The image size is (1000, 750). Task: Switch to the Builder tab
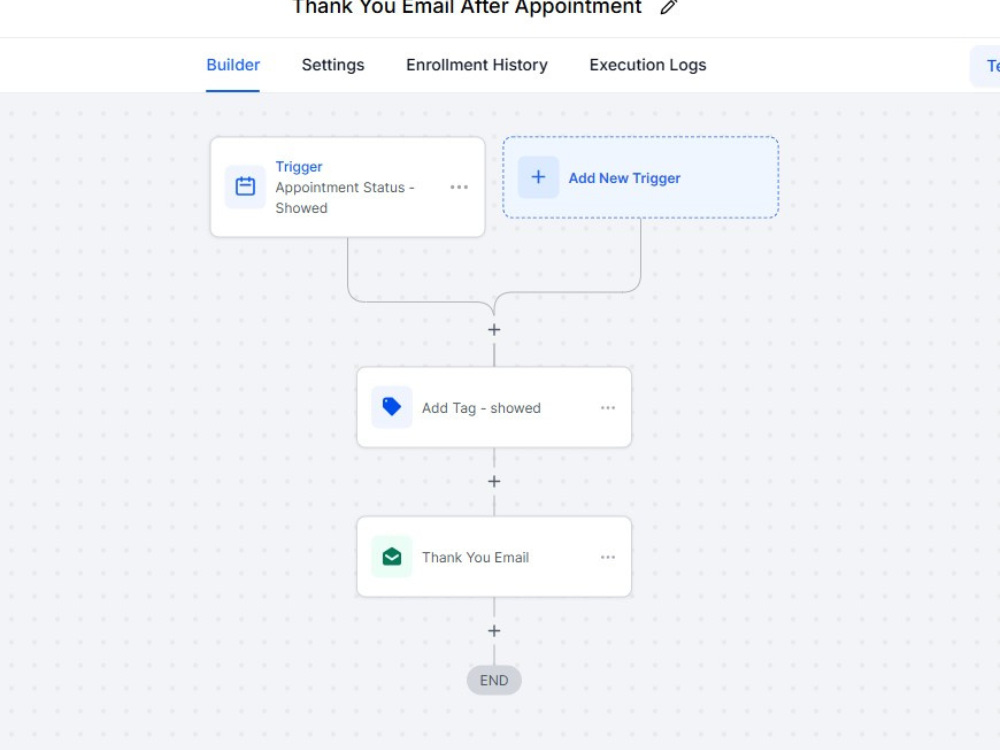coord(233,65)
